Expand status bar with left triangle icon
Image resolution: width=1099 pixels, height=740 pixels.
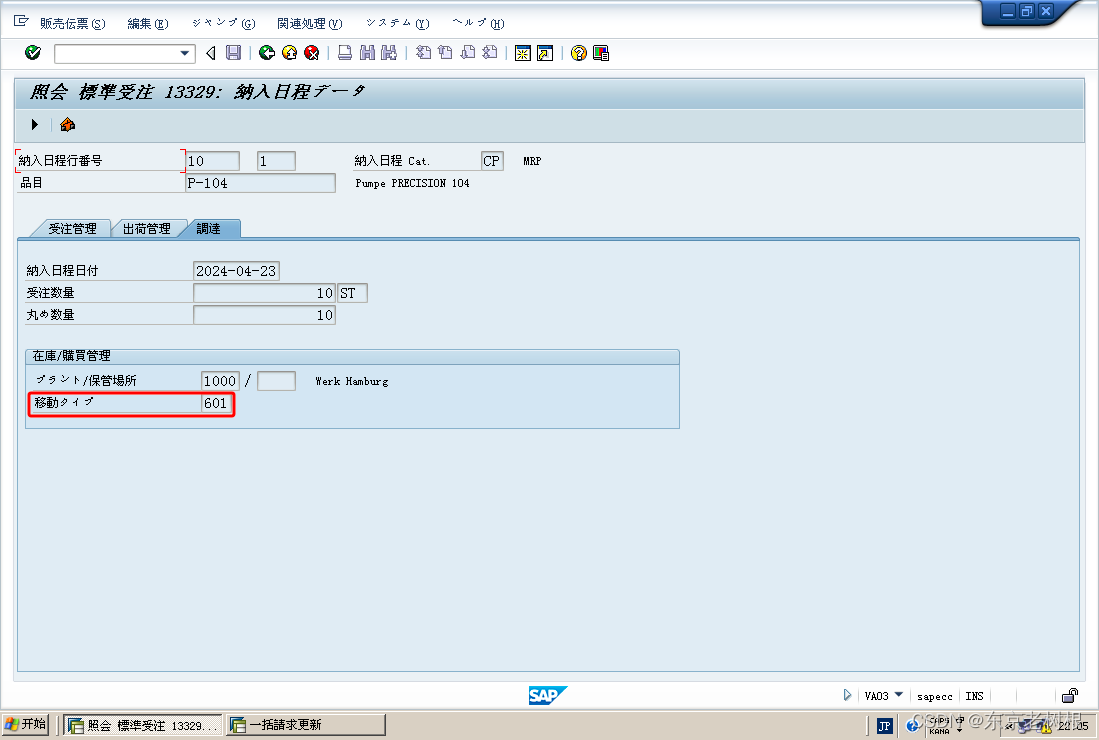(x=847, y=695)
